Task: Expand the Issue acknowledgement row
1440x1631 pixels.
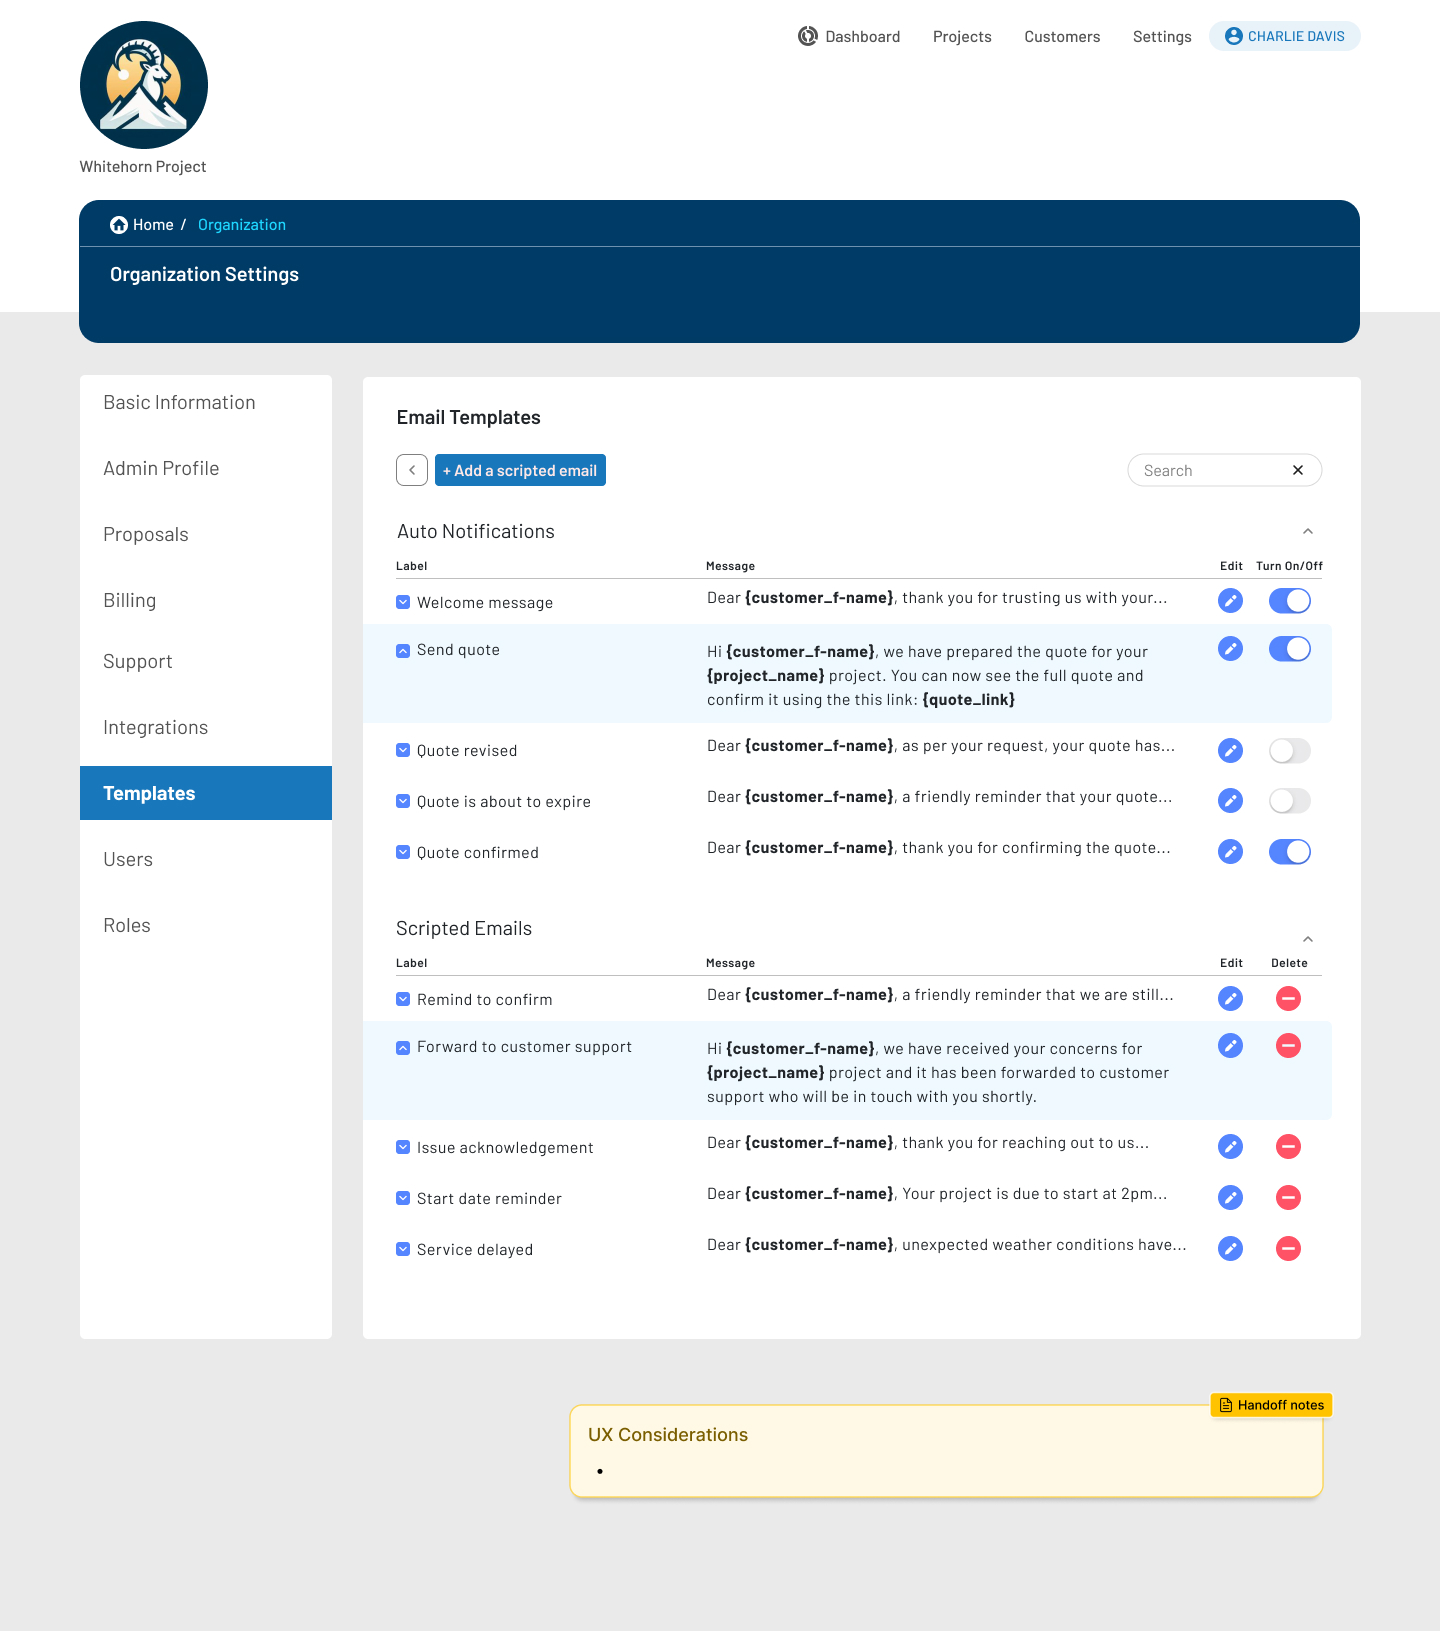Action: (x=403, y=1147)
